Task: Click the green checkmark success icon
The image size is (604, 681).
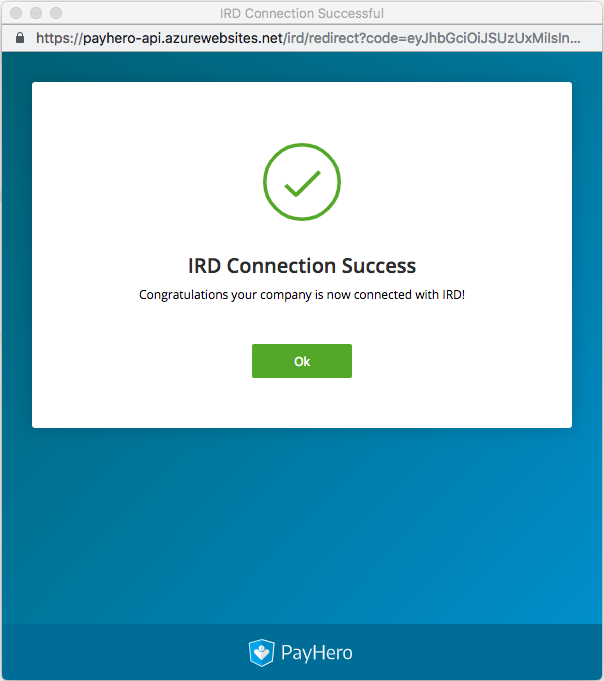Action: click(x=302, y=182)
